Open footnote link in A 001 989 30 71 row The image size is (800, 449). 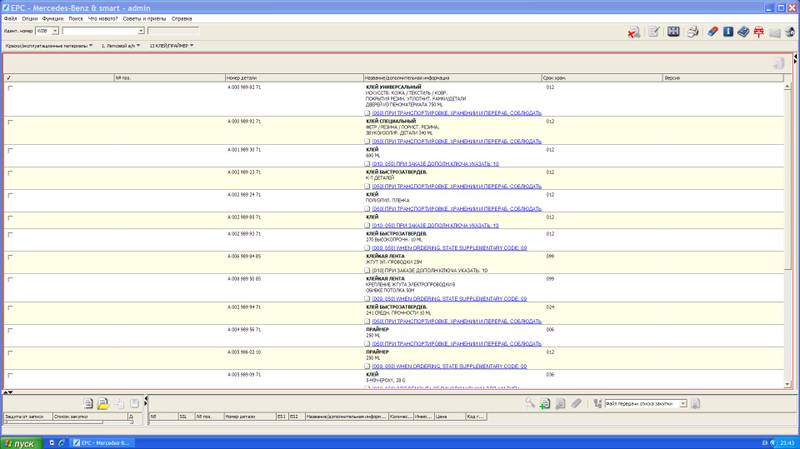click(x=435, y=164)
